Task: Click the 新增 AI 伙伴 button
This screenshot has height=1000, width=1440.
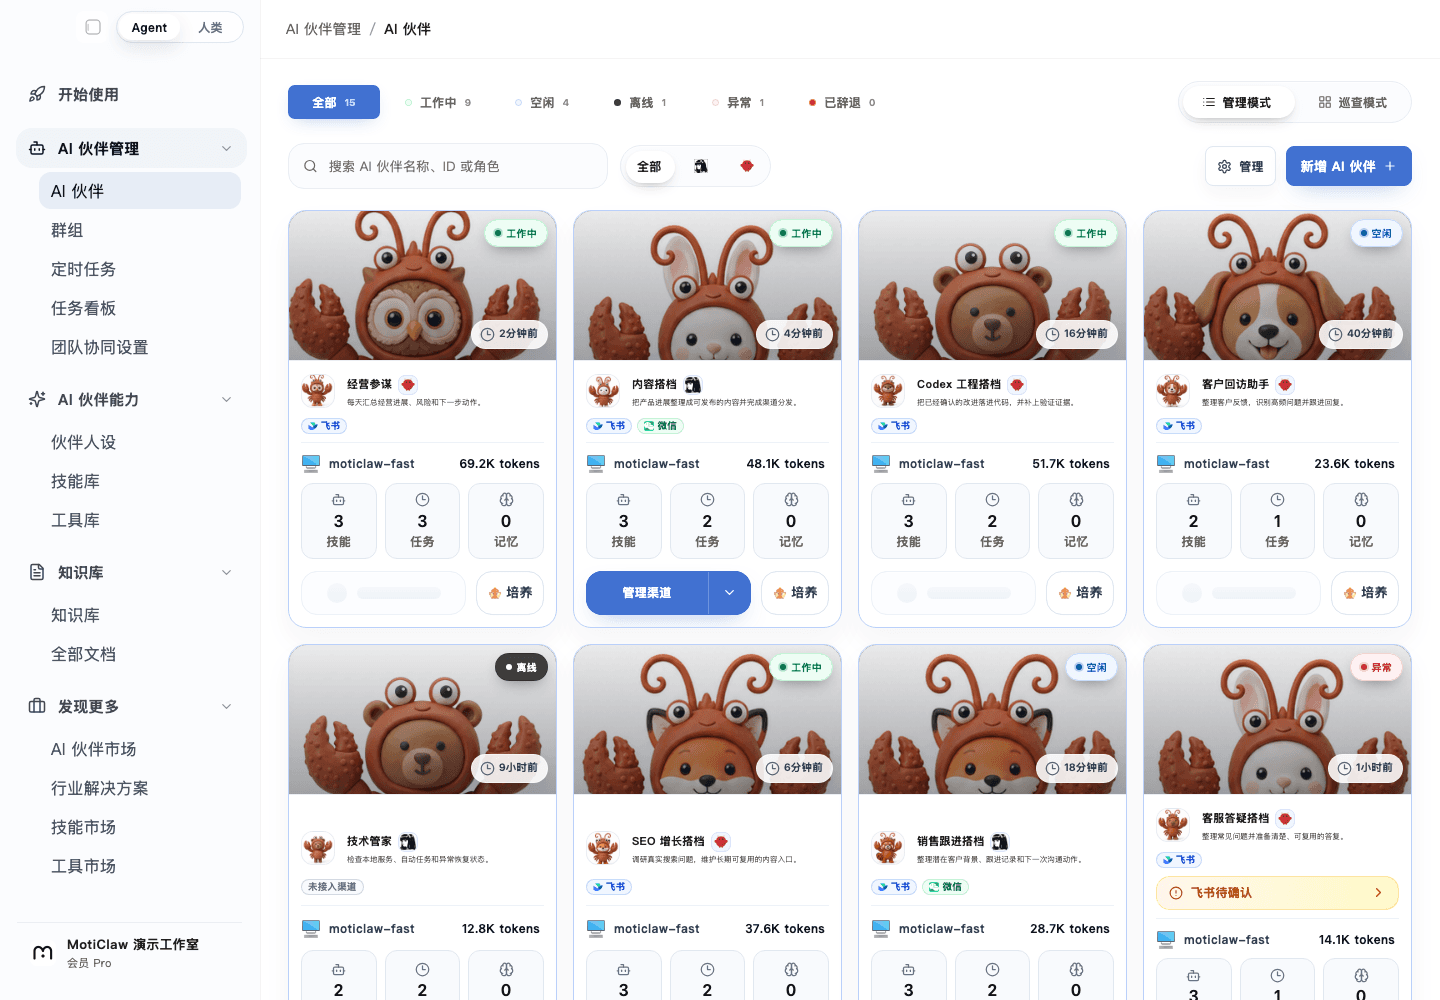Action: point(1348,166)
